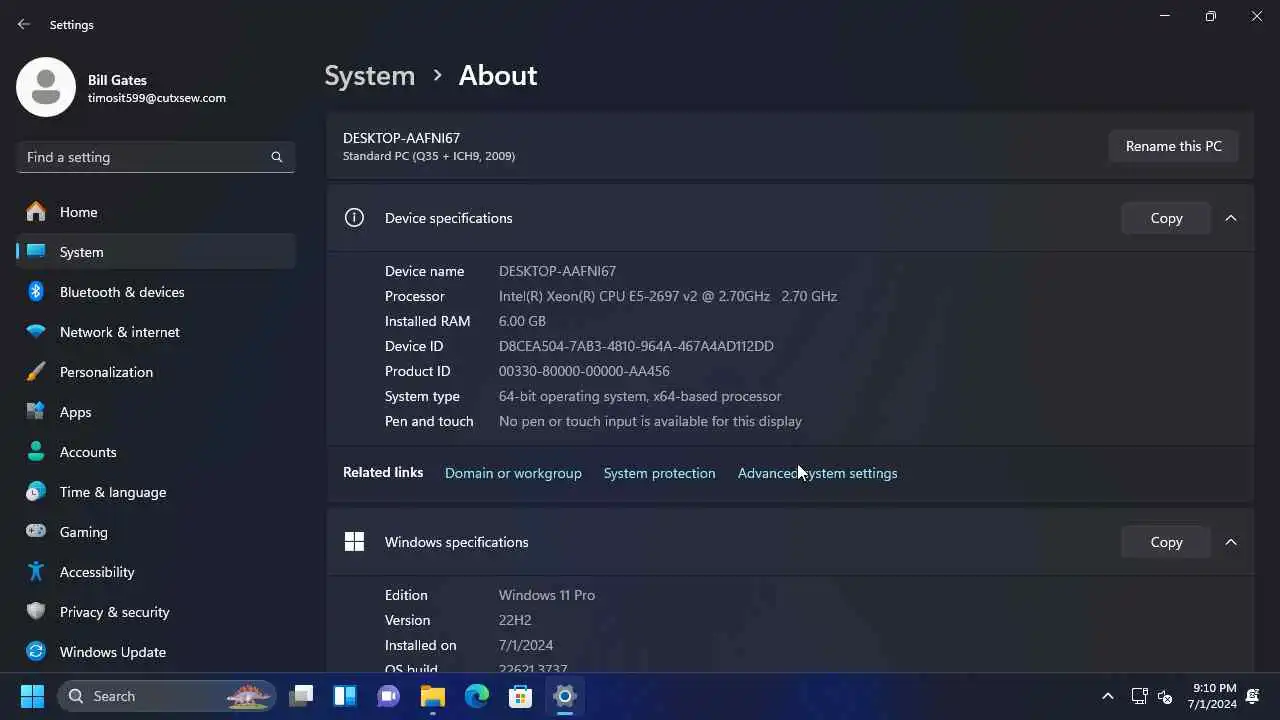Click the Rename this PC button
The width and height of the screenshot is (1280, 720).
[x=1174, y=146]
